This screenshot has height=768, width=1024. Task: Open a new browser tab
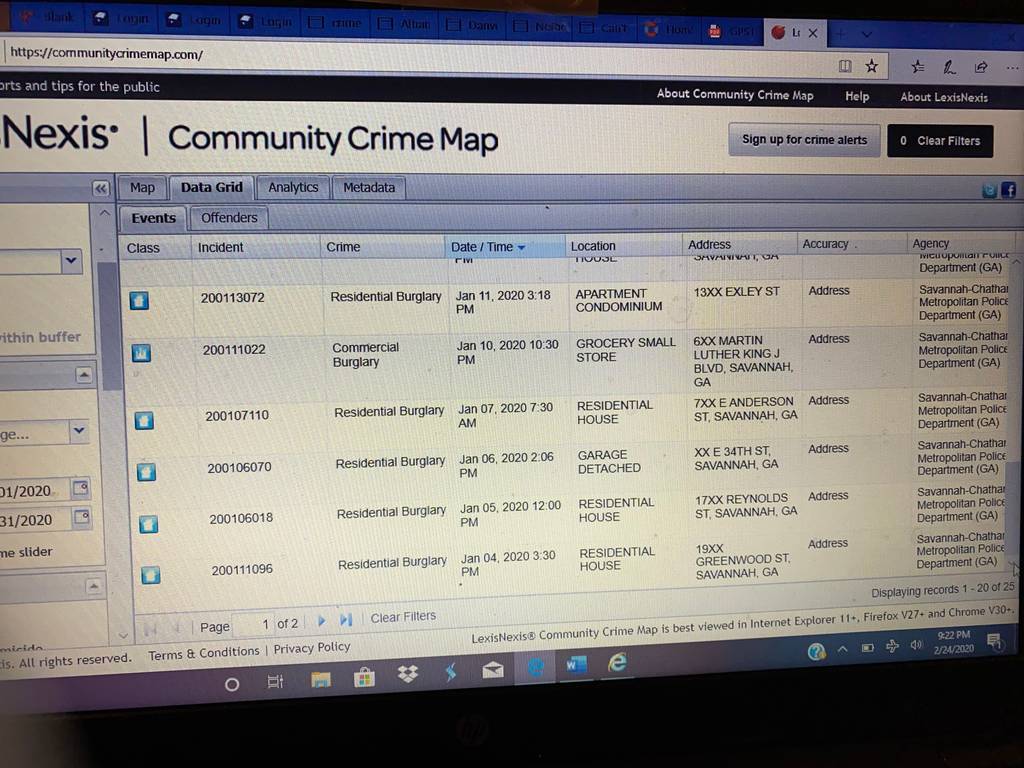coord(841,34)
